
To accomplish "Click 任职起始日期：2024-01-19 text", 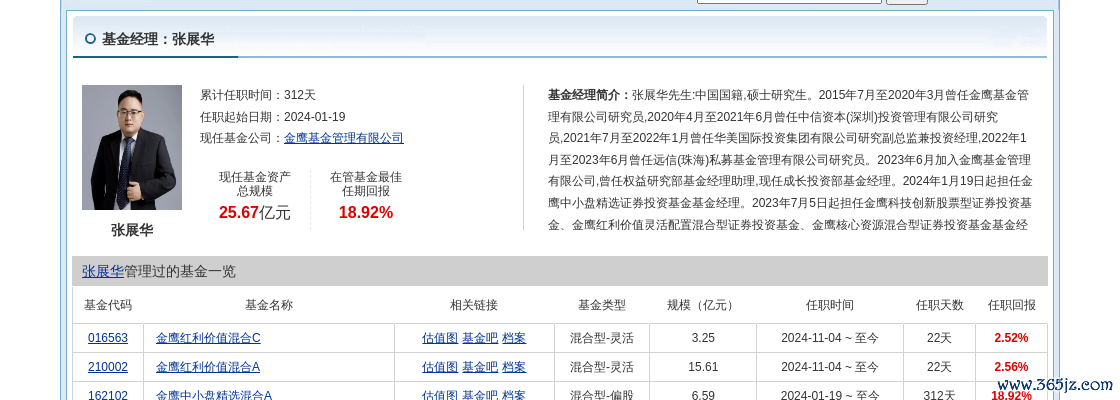I will tap(273, 116).
